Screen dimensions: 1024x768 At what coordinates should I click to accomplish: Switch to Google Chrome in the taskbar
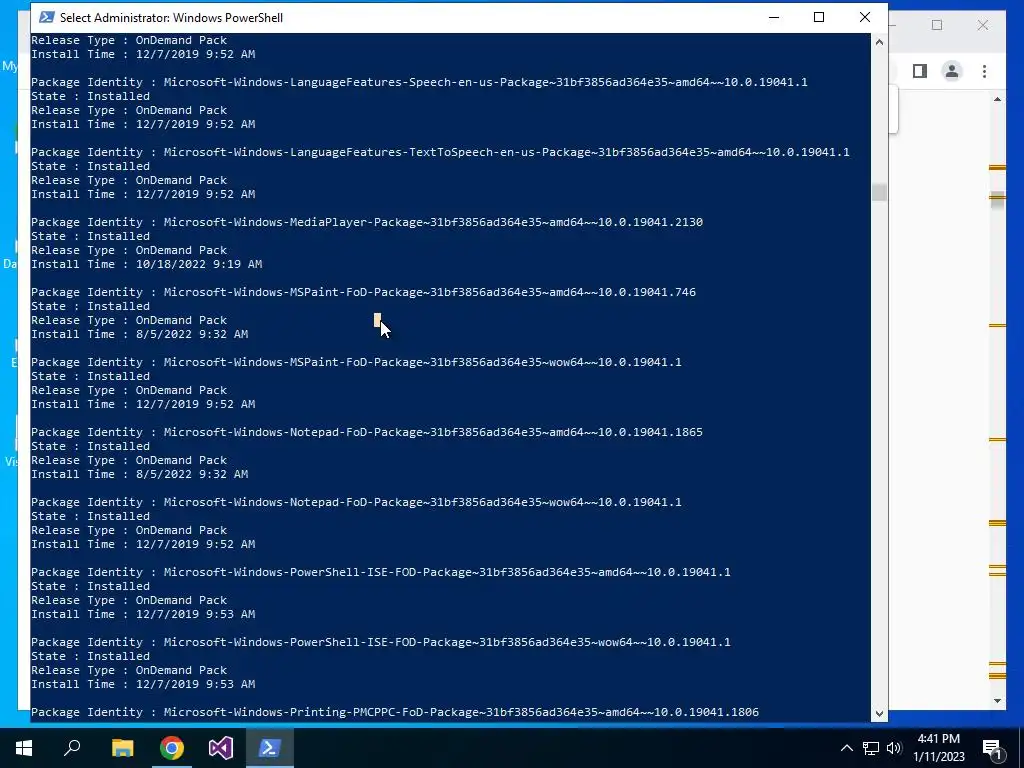[172, 748]
